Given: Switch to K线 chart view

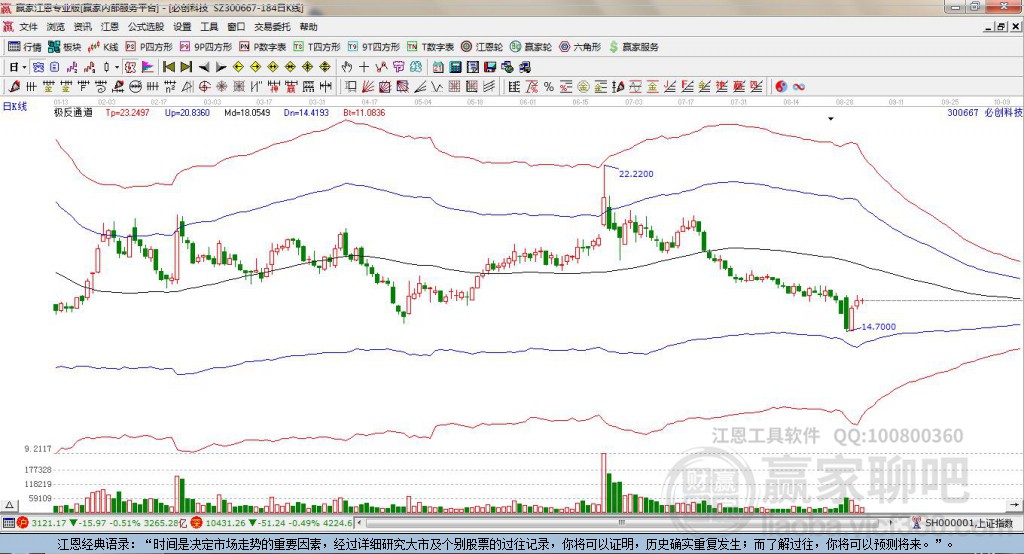Looking at the screenshot, I should [x=103, y=47].
